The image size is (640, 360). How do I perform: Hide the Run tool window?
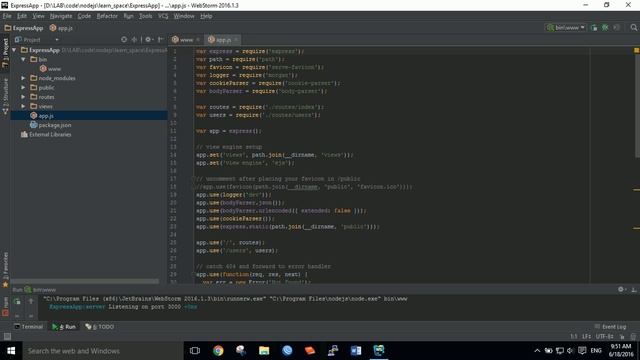[x=634, y=289]
